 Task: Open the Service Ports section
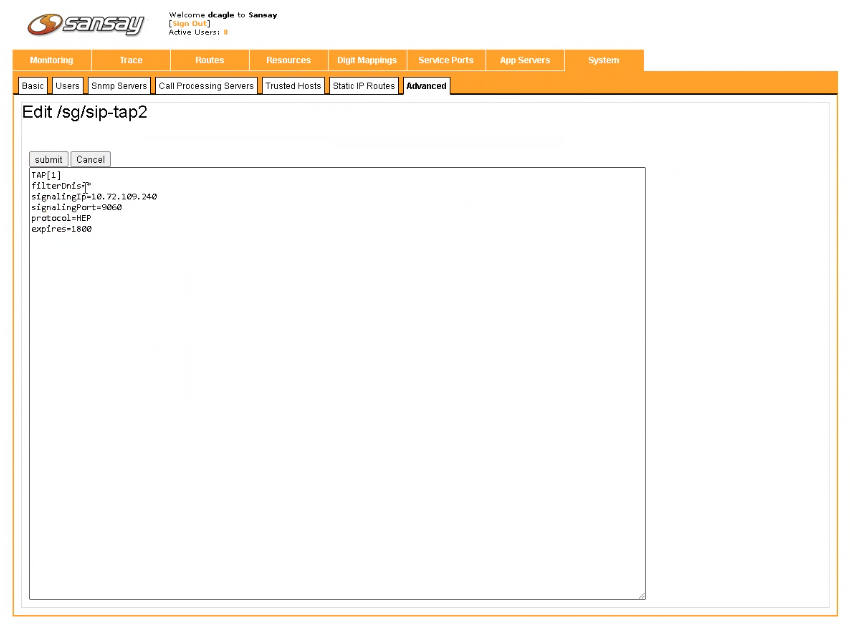(x=446, y=60)
